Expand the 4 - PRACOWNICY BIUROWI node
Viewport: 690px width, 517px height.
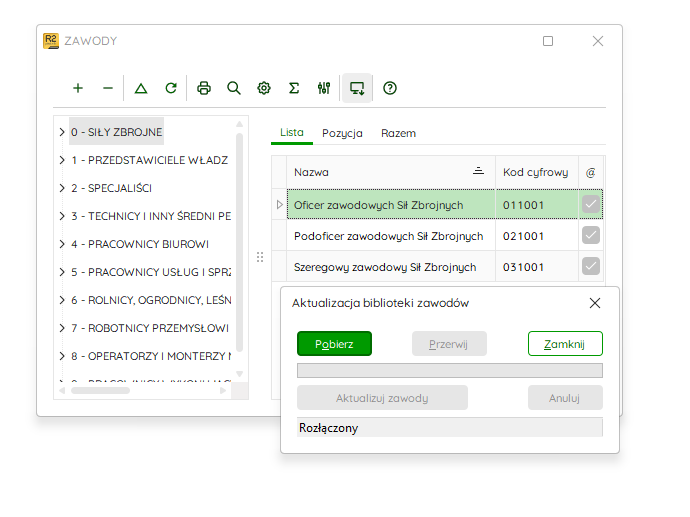pos(62,244)
